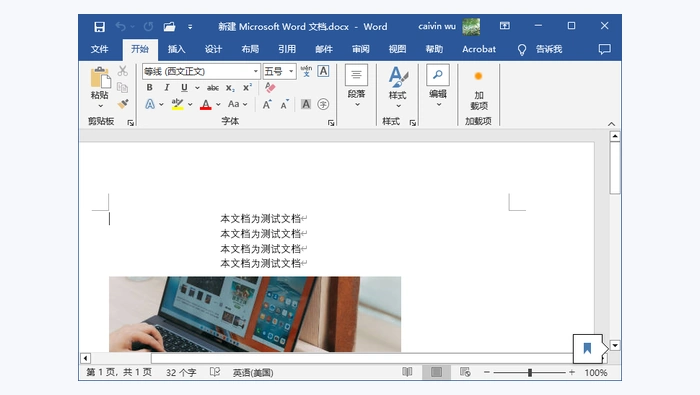
Task: Switch to the 布局 tab
Action: pyautogui.click(x=250, y=49)
